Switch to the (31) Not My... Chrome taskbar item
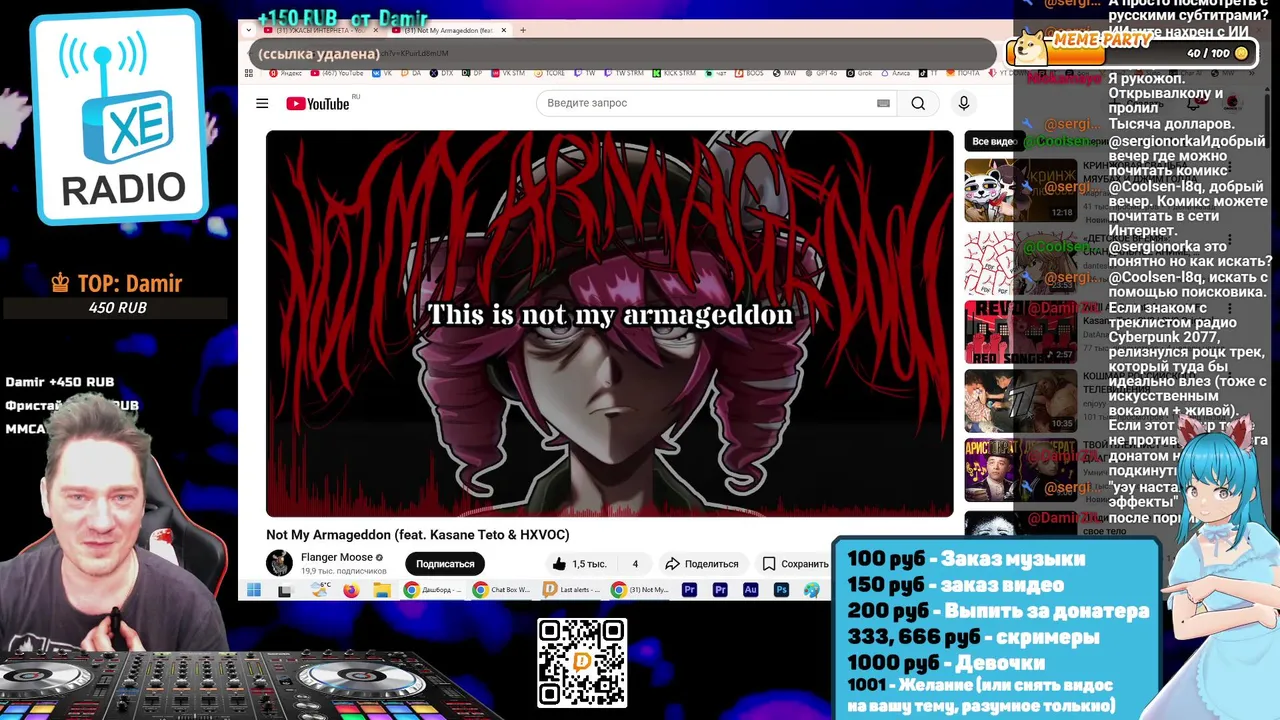The height and width of the screenshot is (720, 1280). click(641, 591)
